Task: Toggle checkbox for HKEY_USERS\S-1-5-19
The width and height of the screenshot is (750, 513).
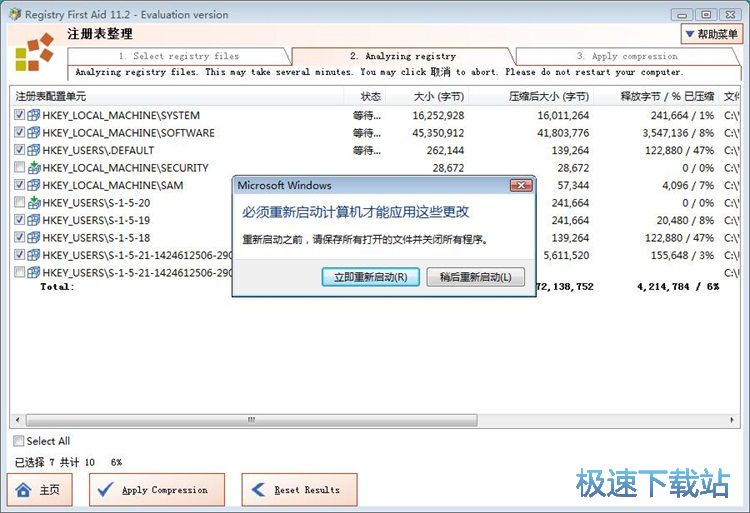Action: point(20,219)
